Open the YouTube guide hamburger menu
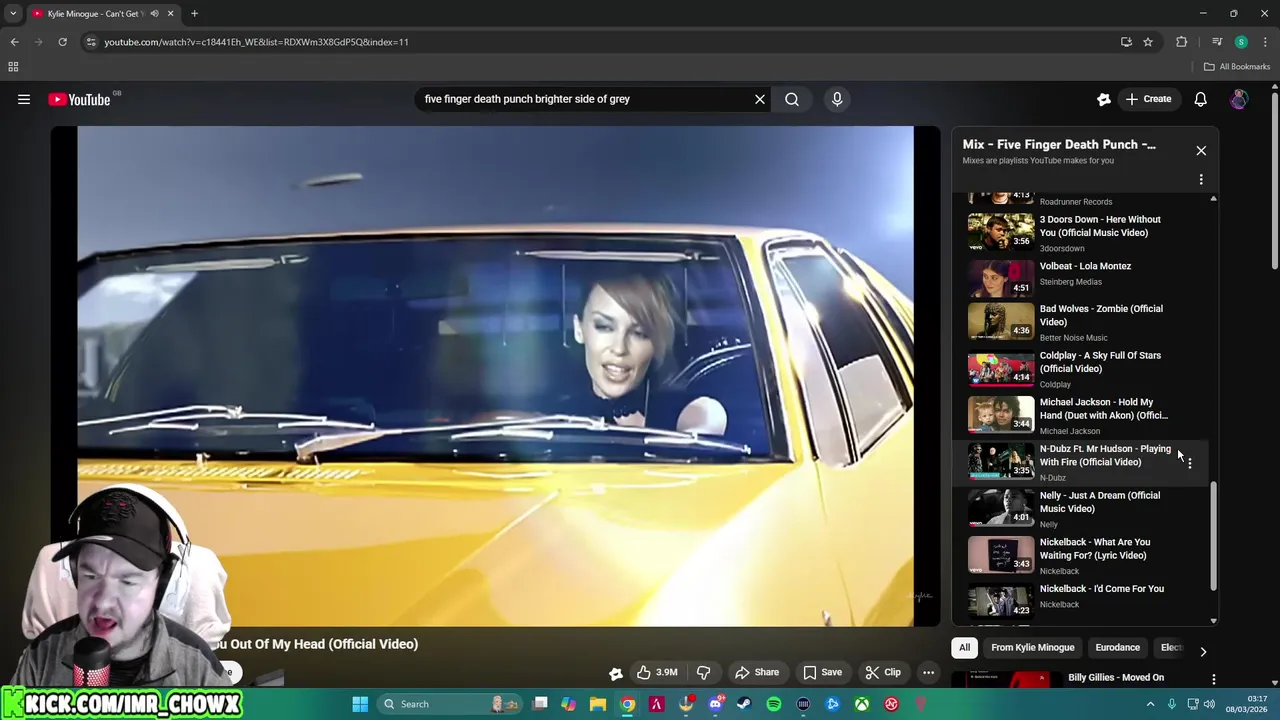The width and height of the screenshot is (1280, 720). pyautogui.click(x=24, y=99)
